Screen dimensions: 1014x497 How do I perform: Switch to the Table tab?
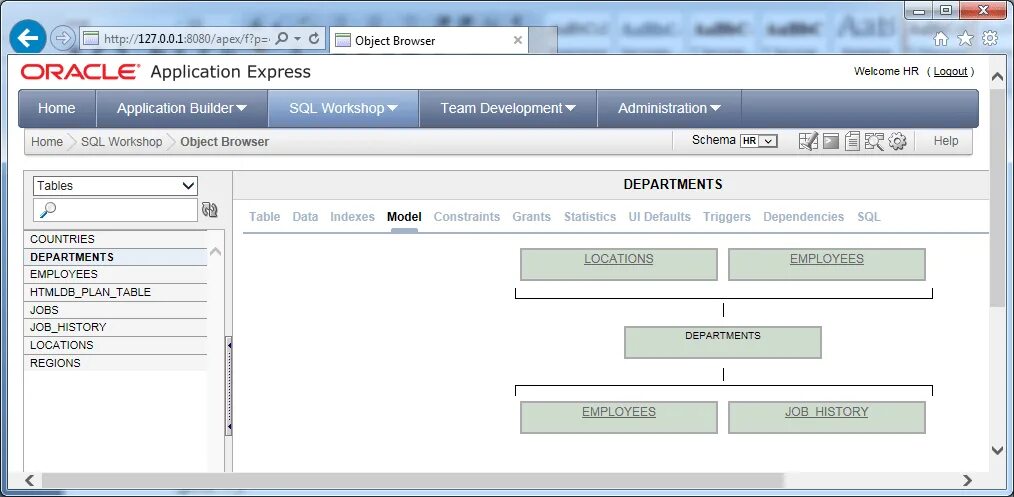[264, 217]
